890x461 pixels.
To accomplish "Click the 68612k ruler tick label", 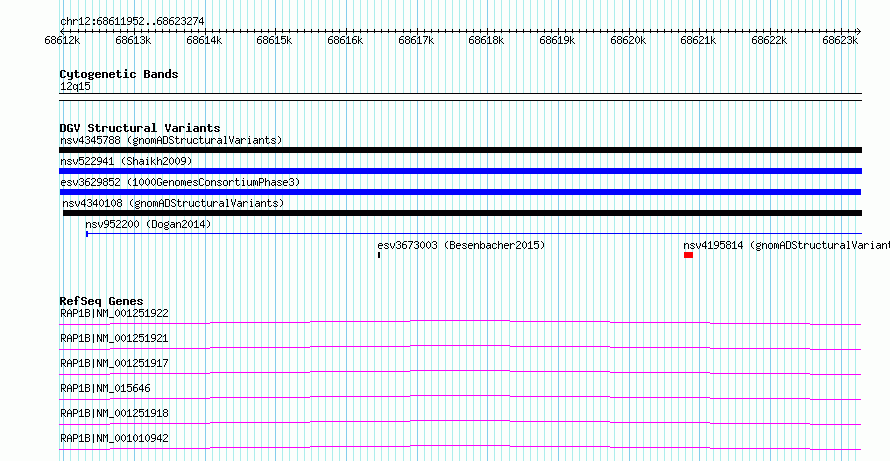I will (62, 40).
